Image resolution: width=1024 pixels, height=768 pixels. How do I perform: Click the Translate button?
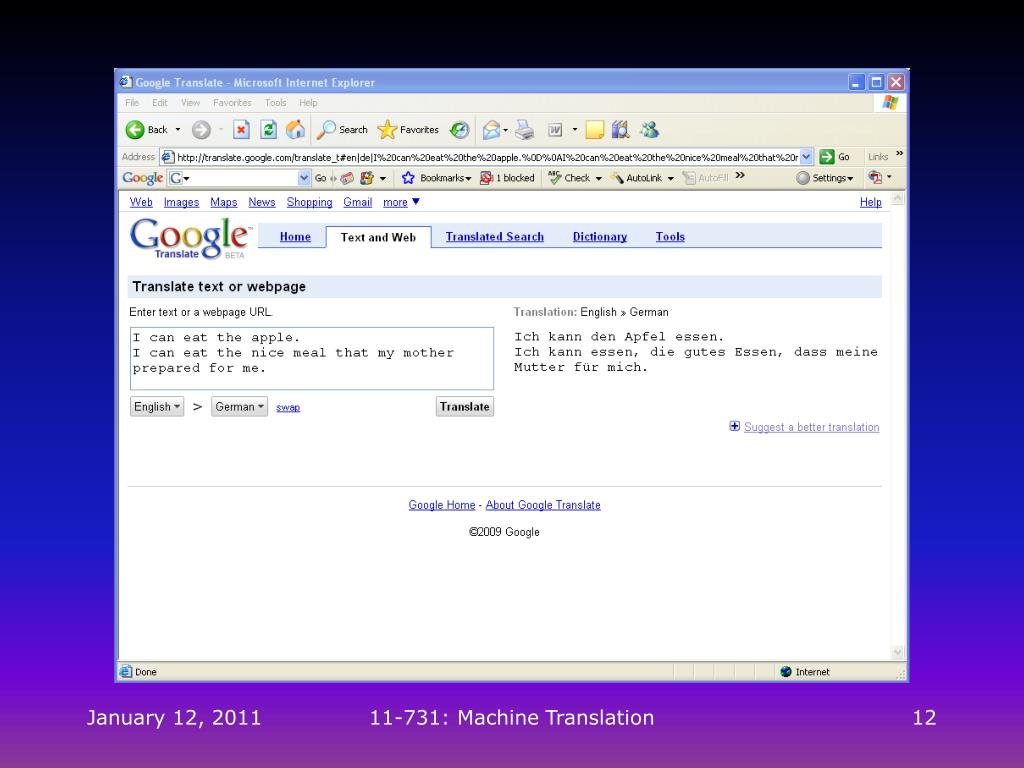[x=464, y=407]
